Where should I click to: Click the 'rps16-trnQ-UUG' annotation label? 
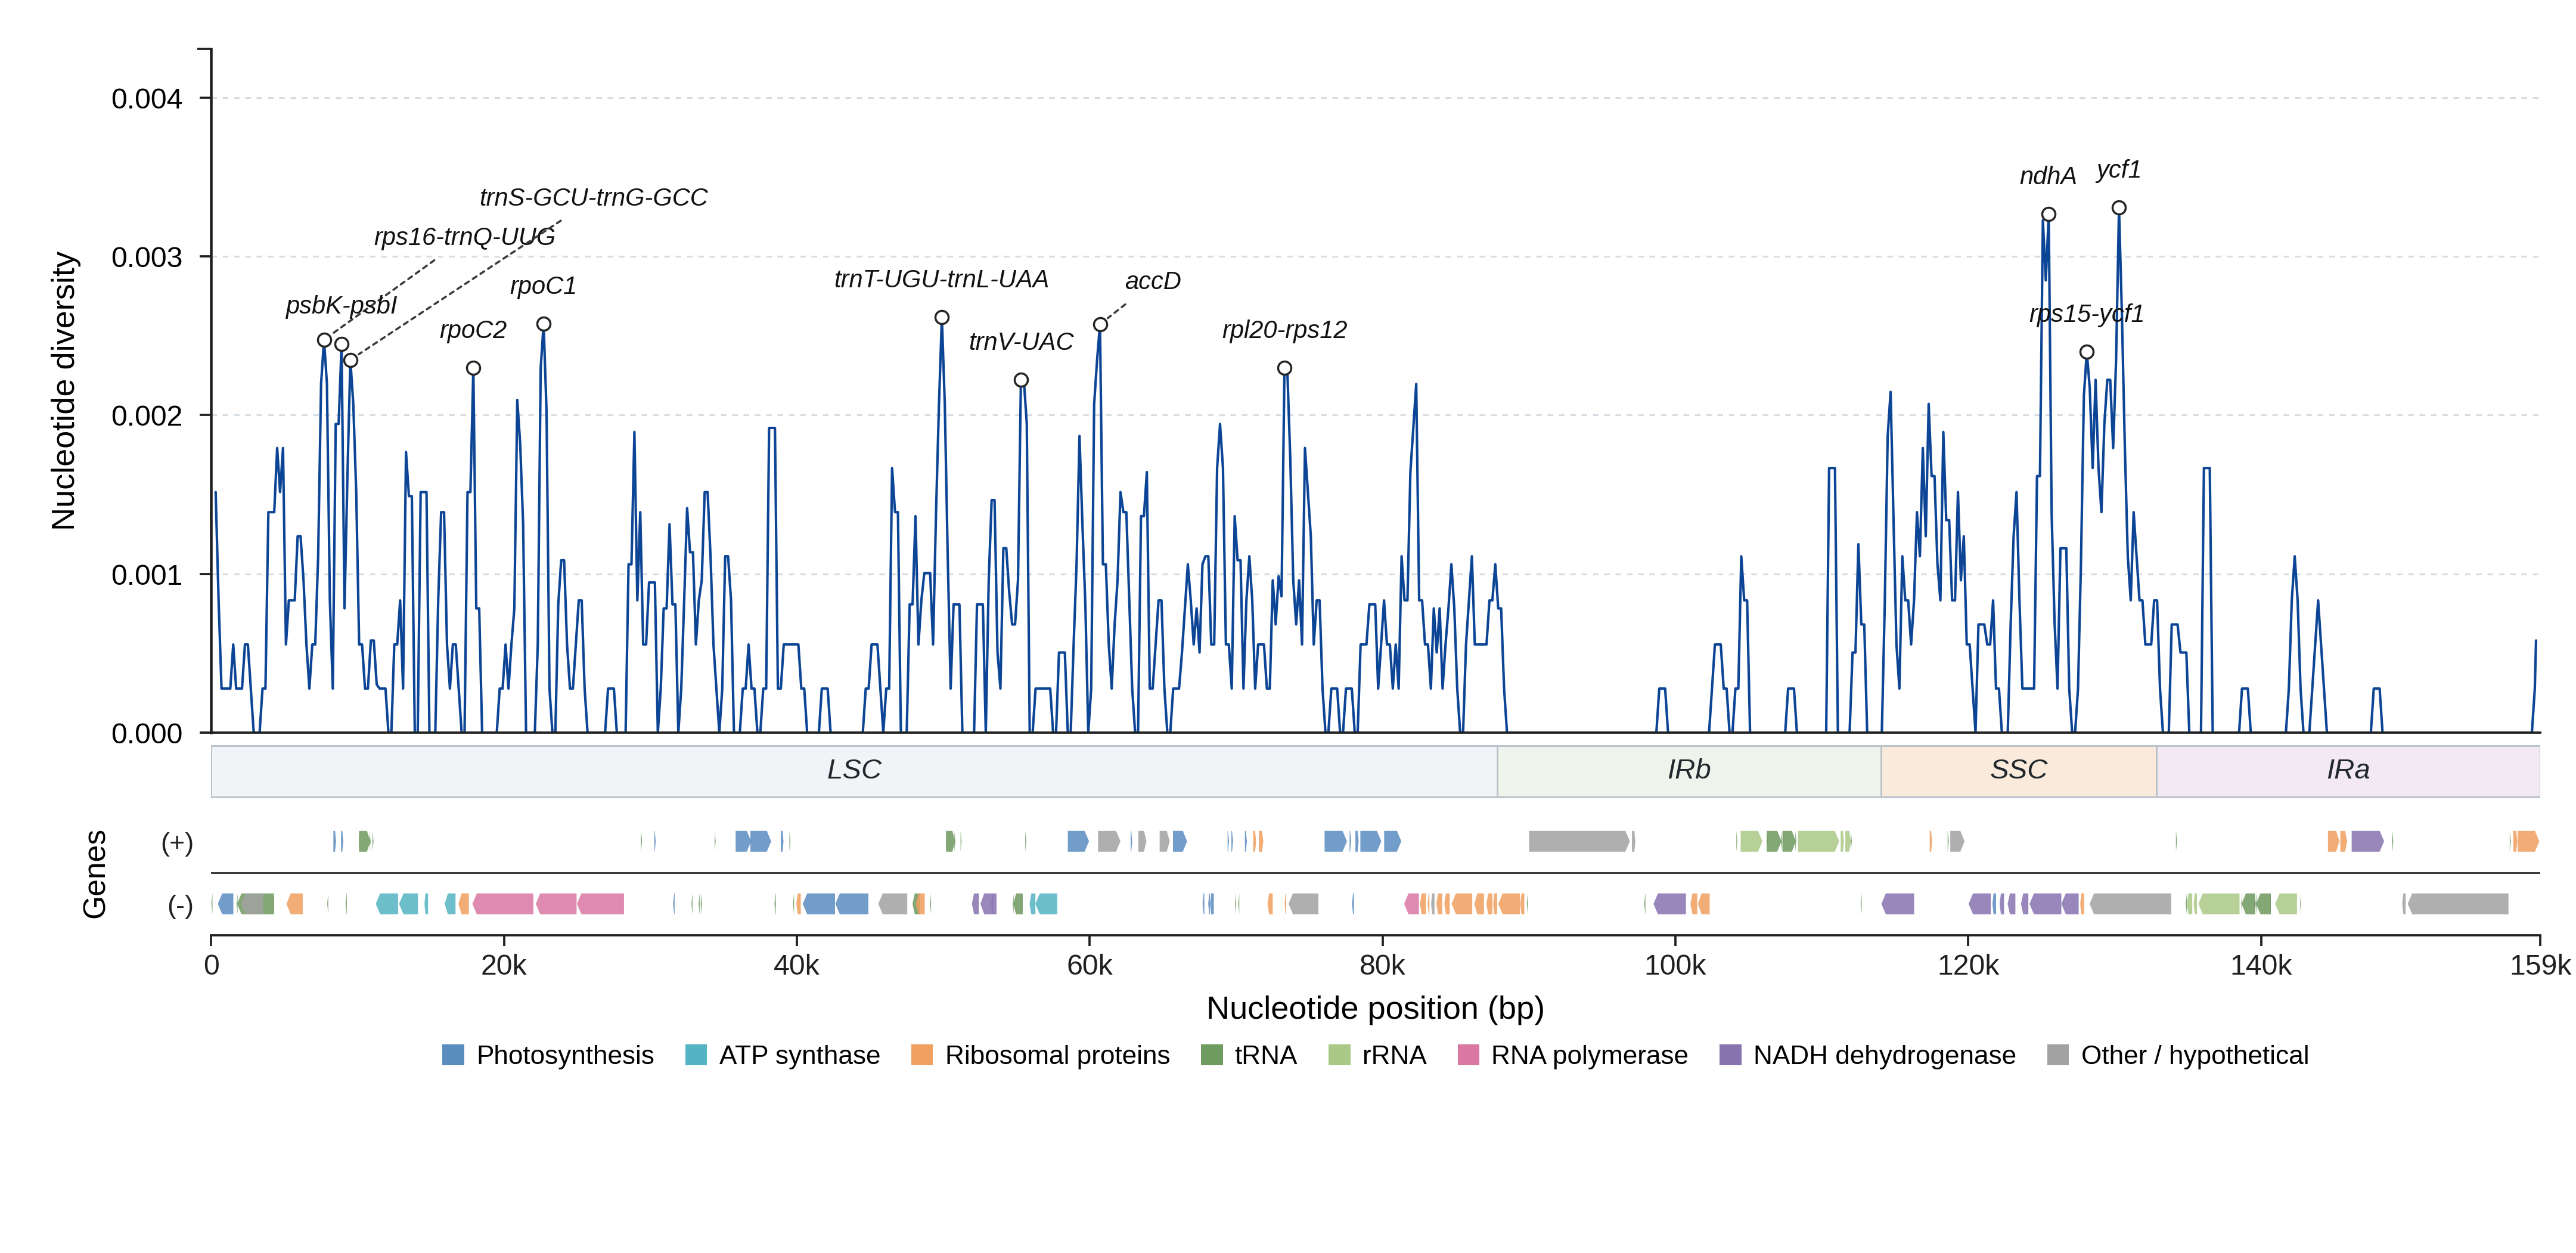(465, 237)
